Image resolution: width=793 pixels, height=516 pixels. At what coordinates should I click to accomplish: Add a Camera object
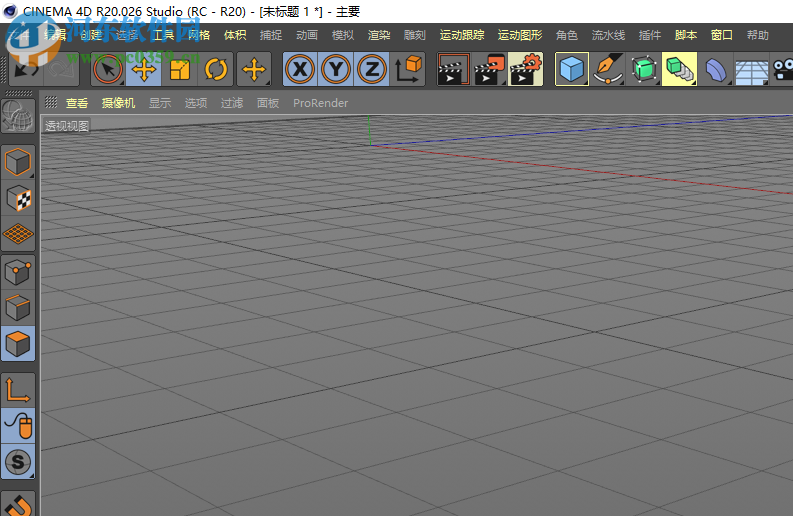(782, 69)
